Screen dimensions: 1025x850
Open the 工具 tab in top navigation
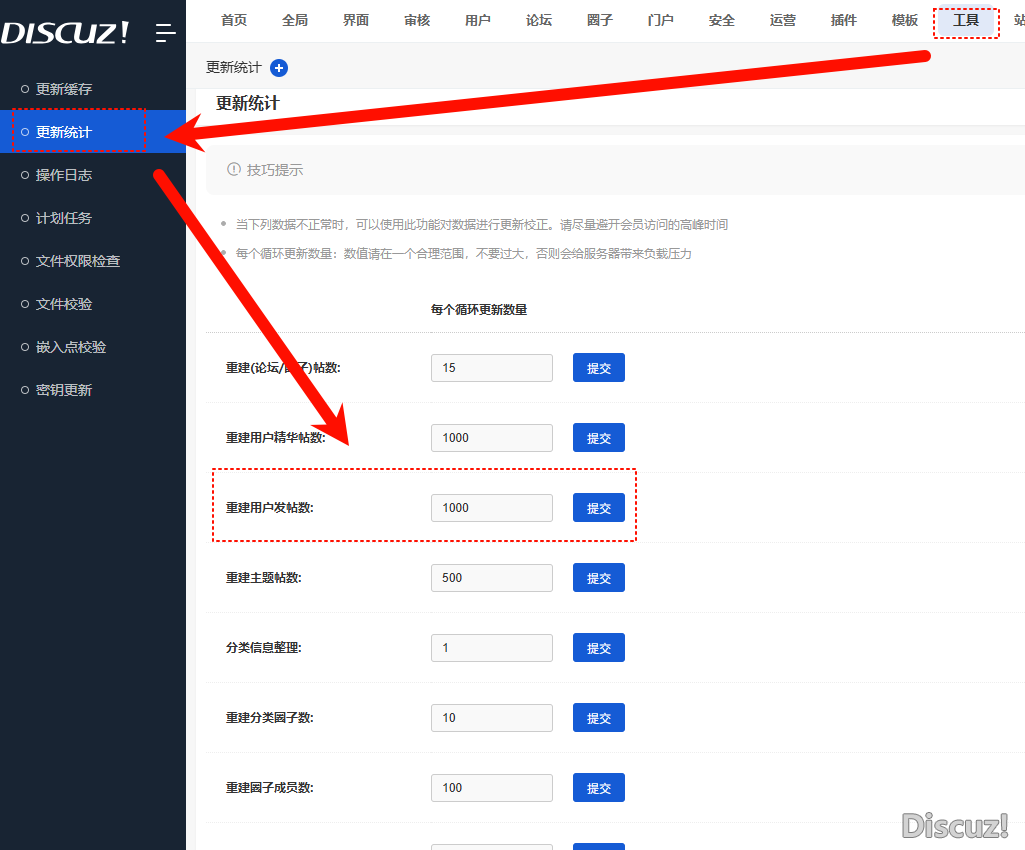click(x=965, y=20)
